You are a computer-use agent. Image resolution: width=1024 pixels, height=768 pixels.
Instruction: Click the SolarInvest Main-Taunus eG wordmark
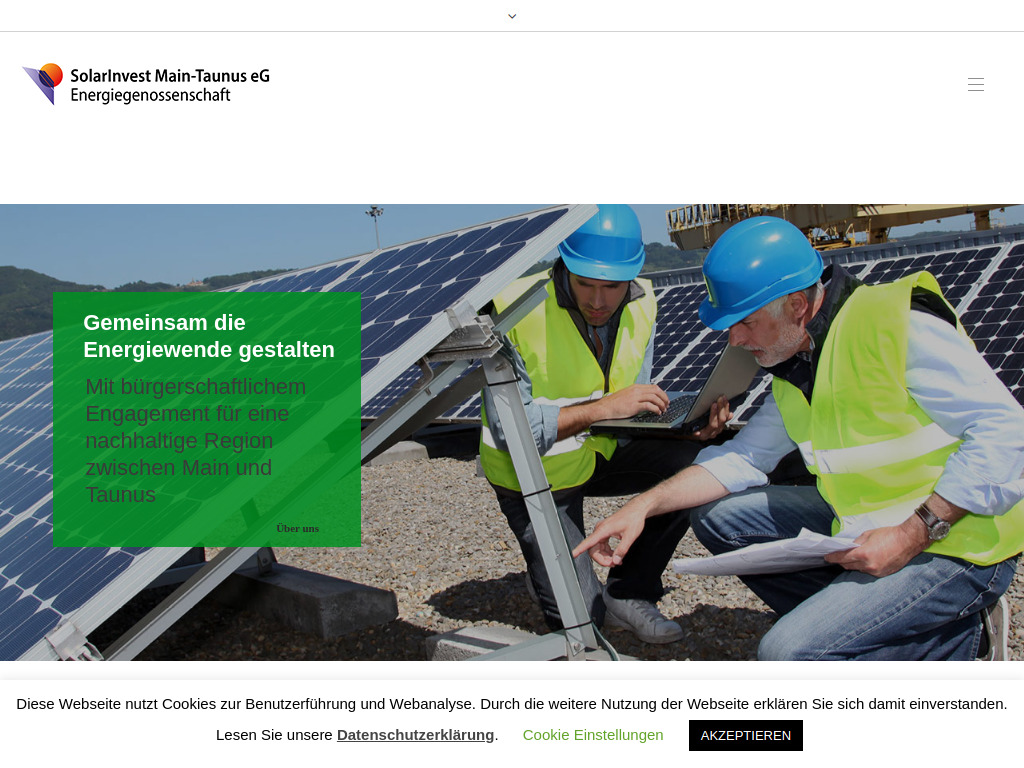[x=169, y=76]
